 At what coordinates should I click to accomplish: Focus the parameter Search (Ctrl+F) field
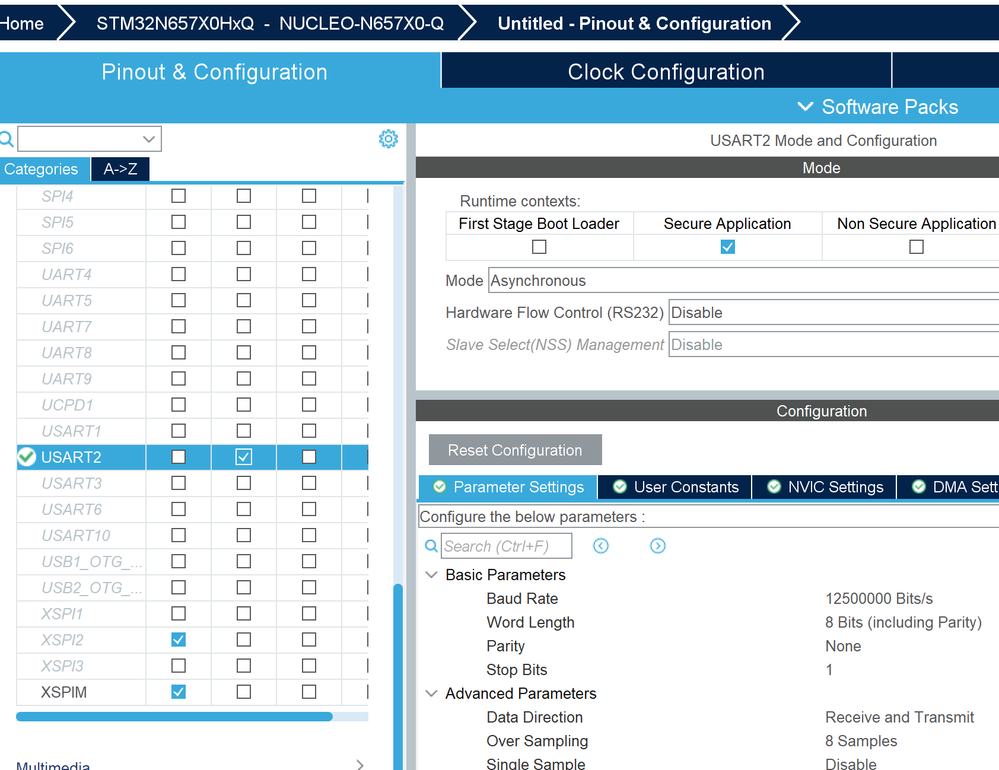coord(507,546)
